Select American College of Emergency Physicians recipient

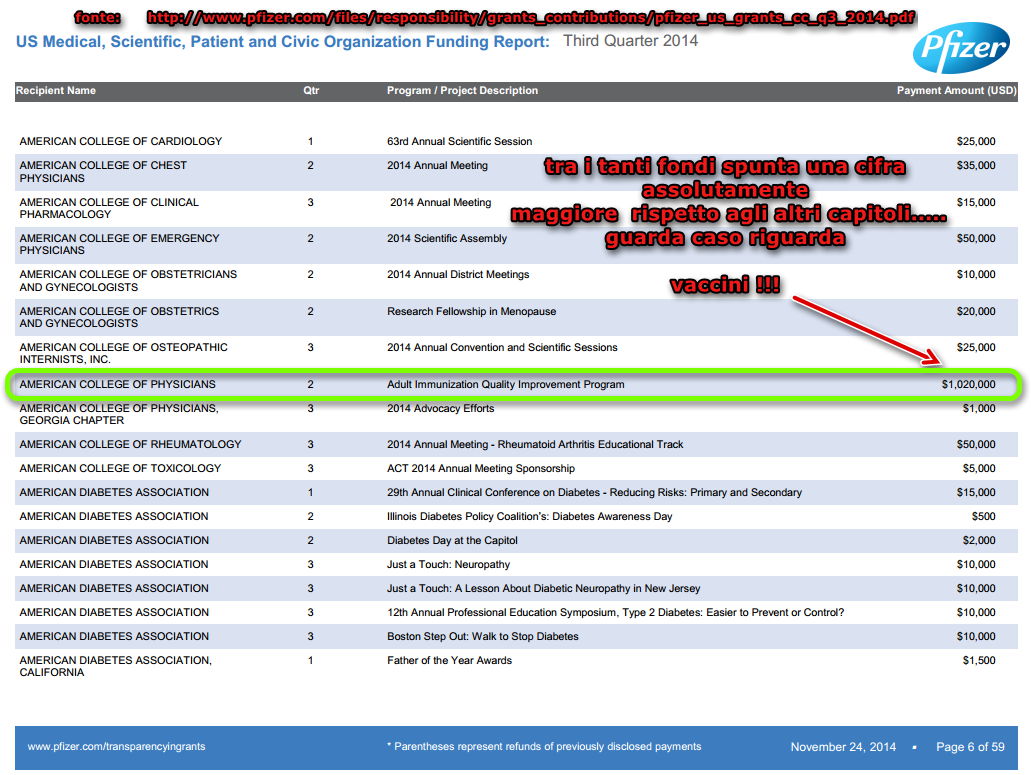point(120,245)
